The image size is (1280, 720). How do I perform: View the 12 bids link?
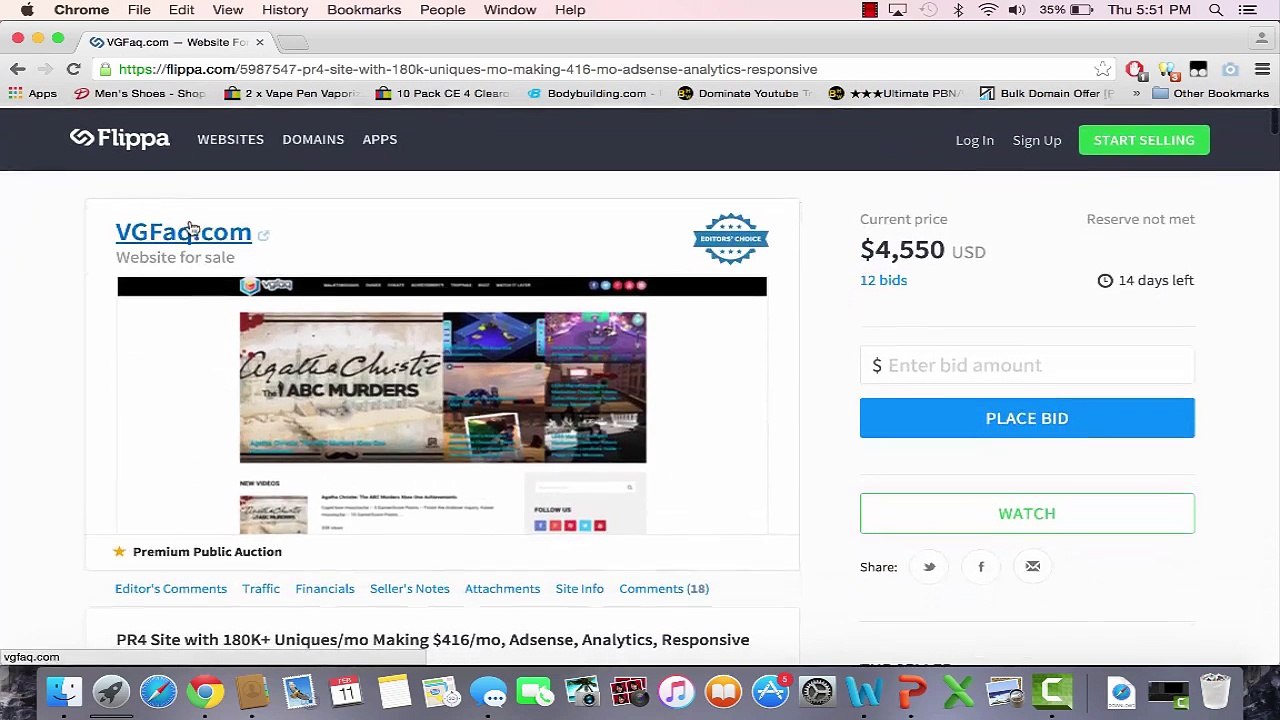[x=884, y=280]
